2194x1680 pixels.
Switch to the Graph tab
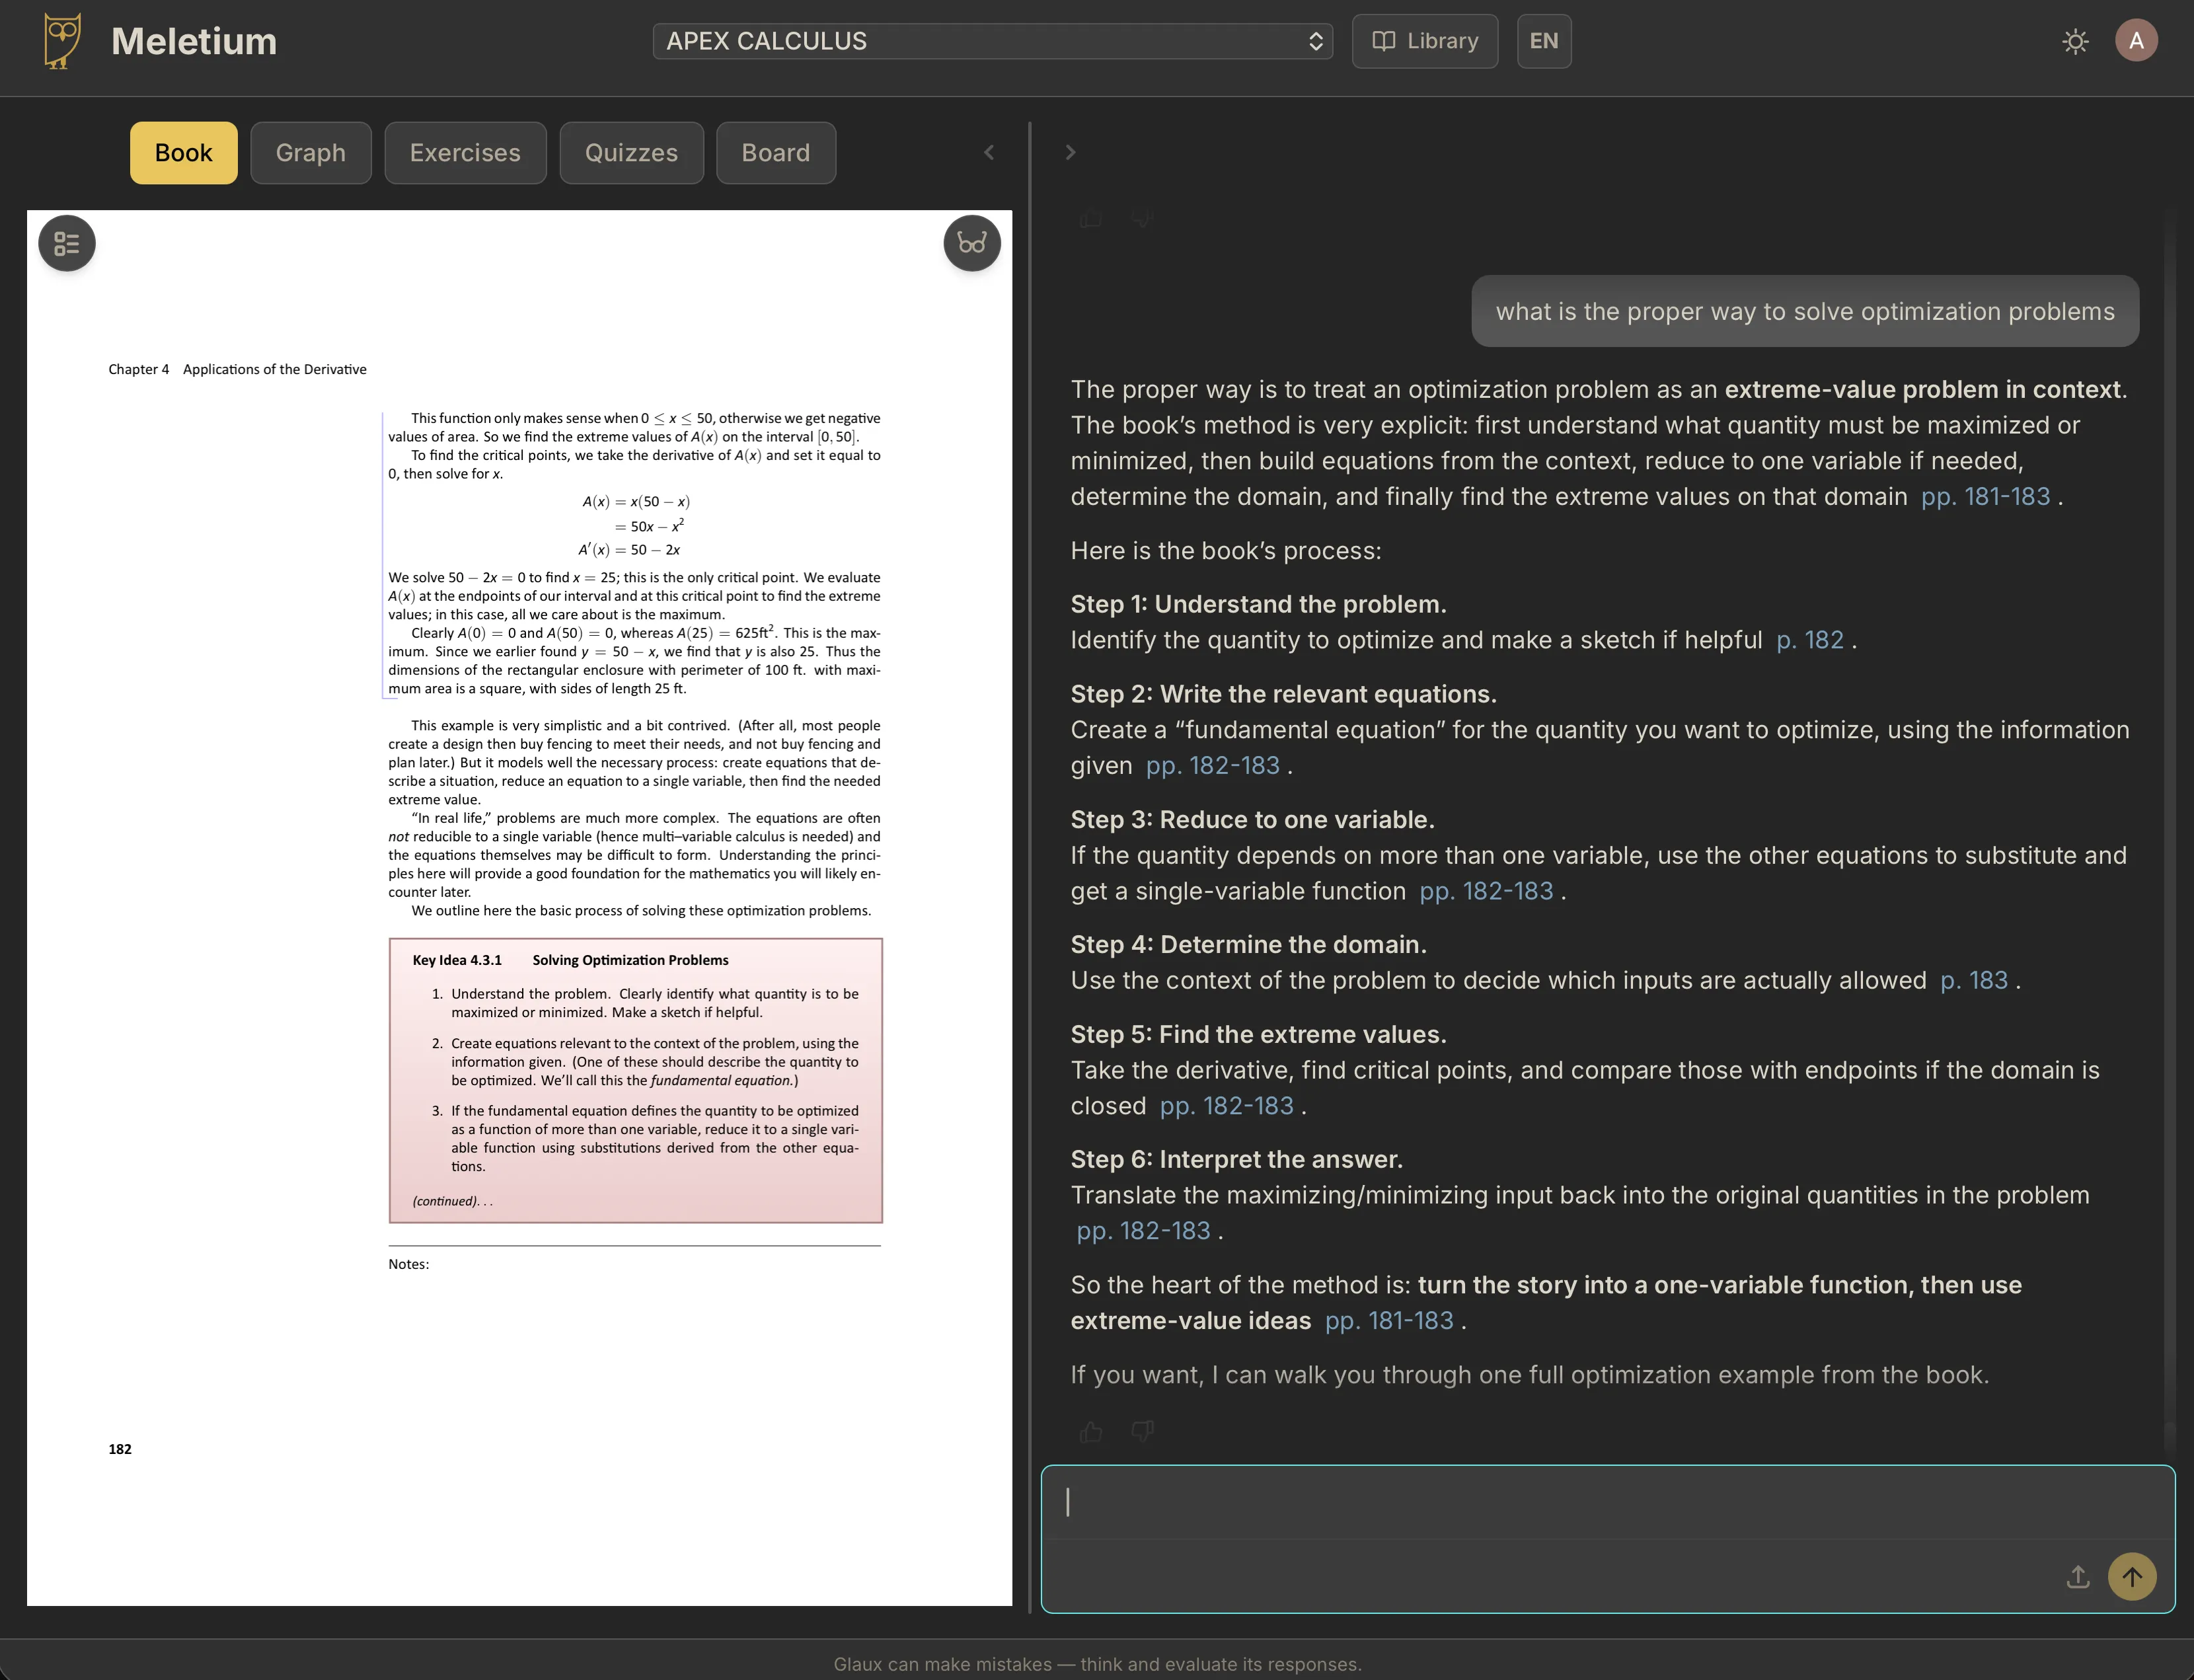(311, 153)
